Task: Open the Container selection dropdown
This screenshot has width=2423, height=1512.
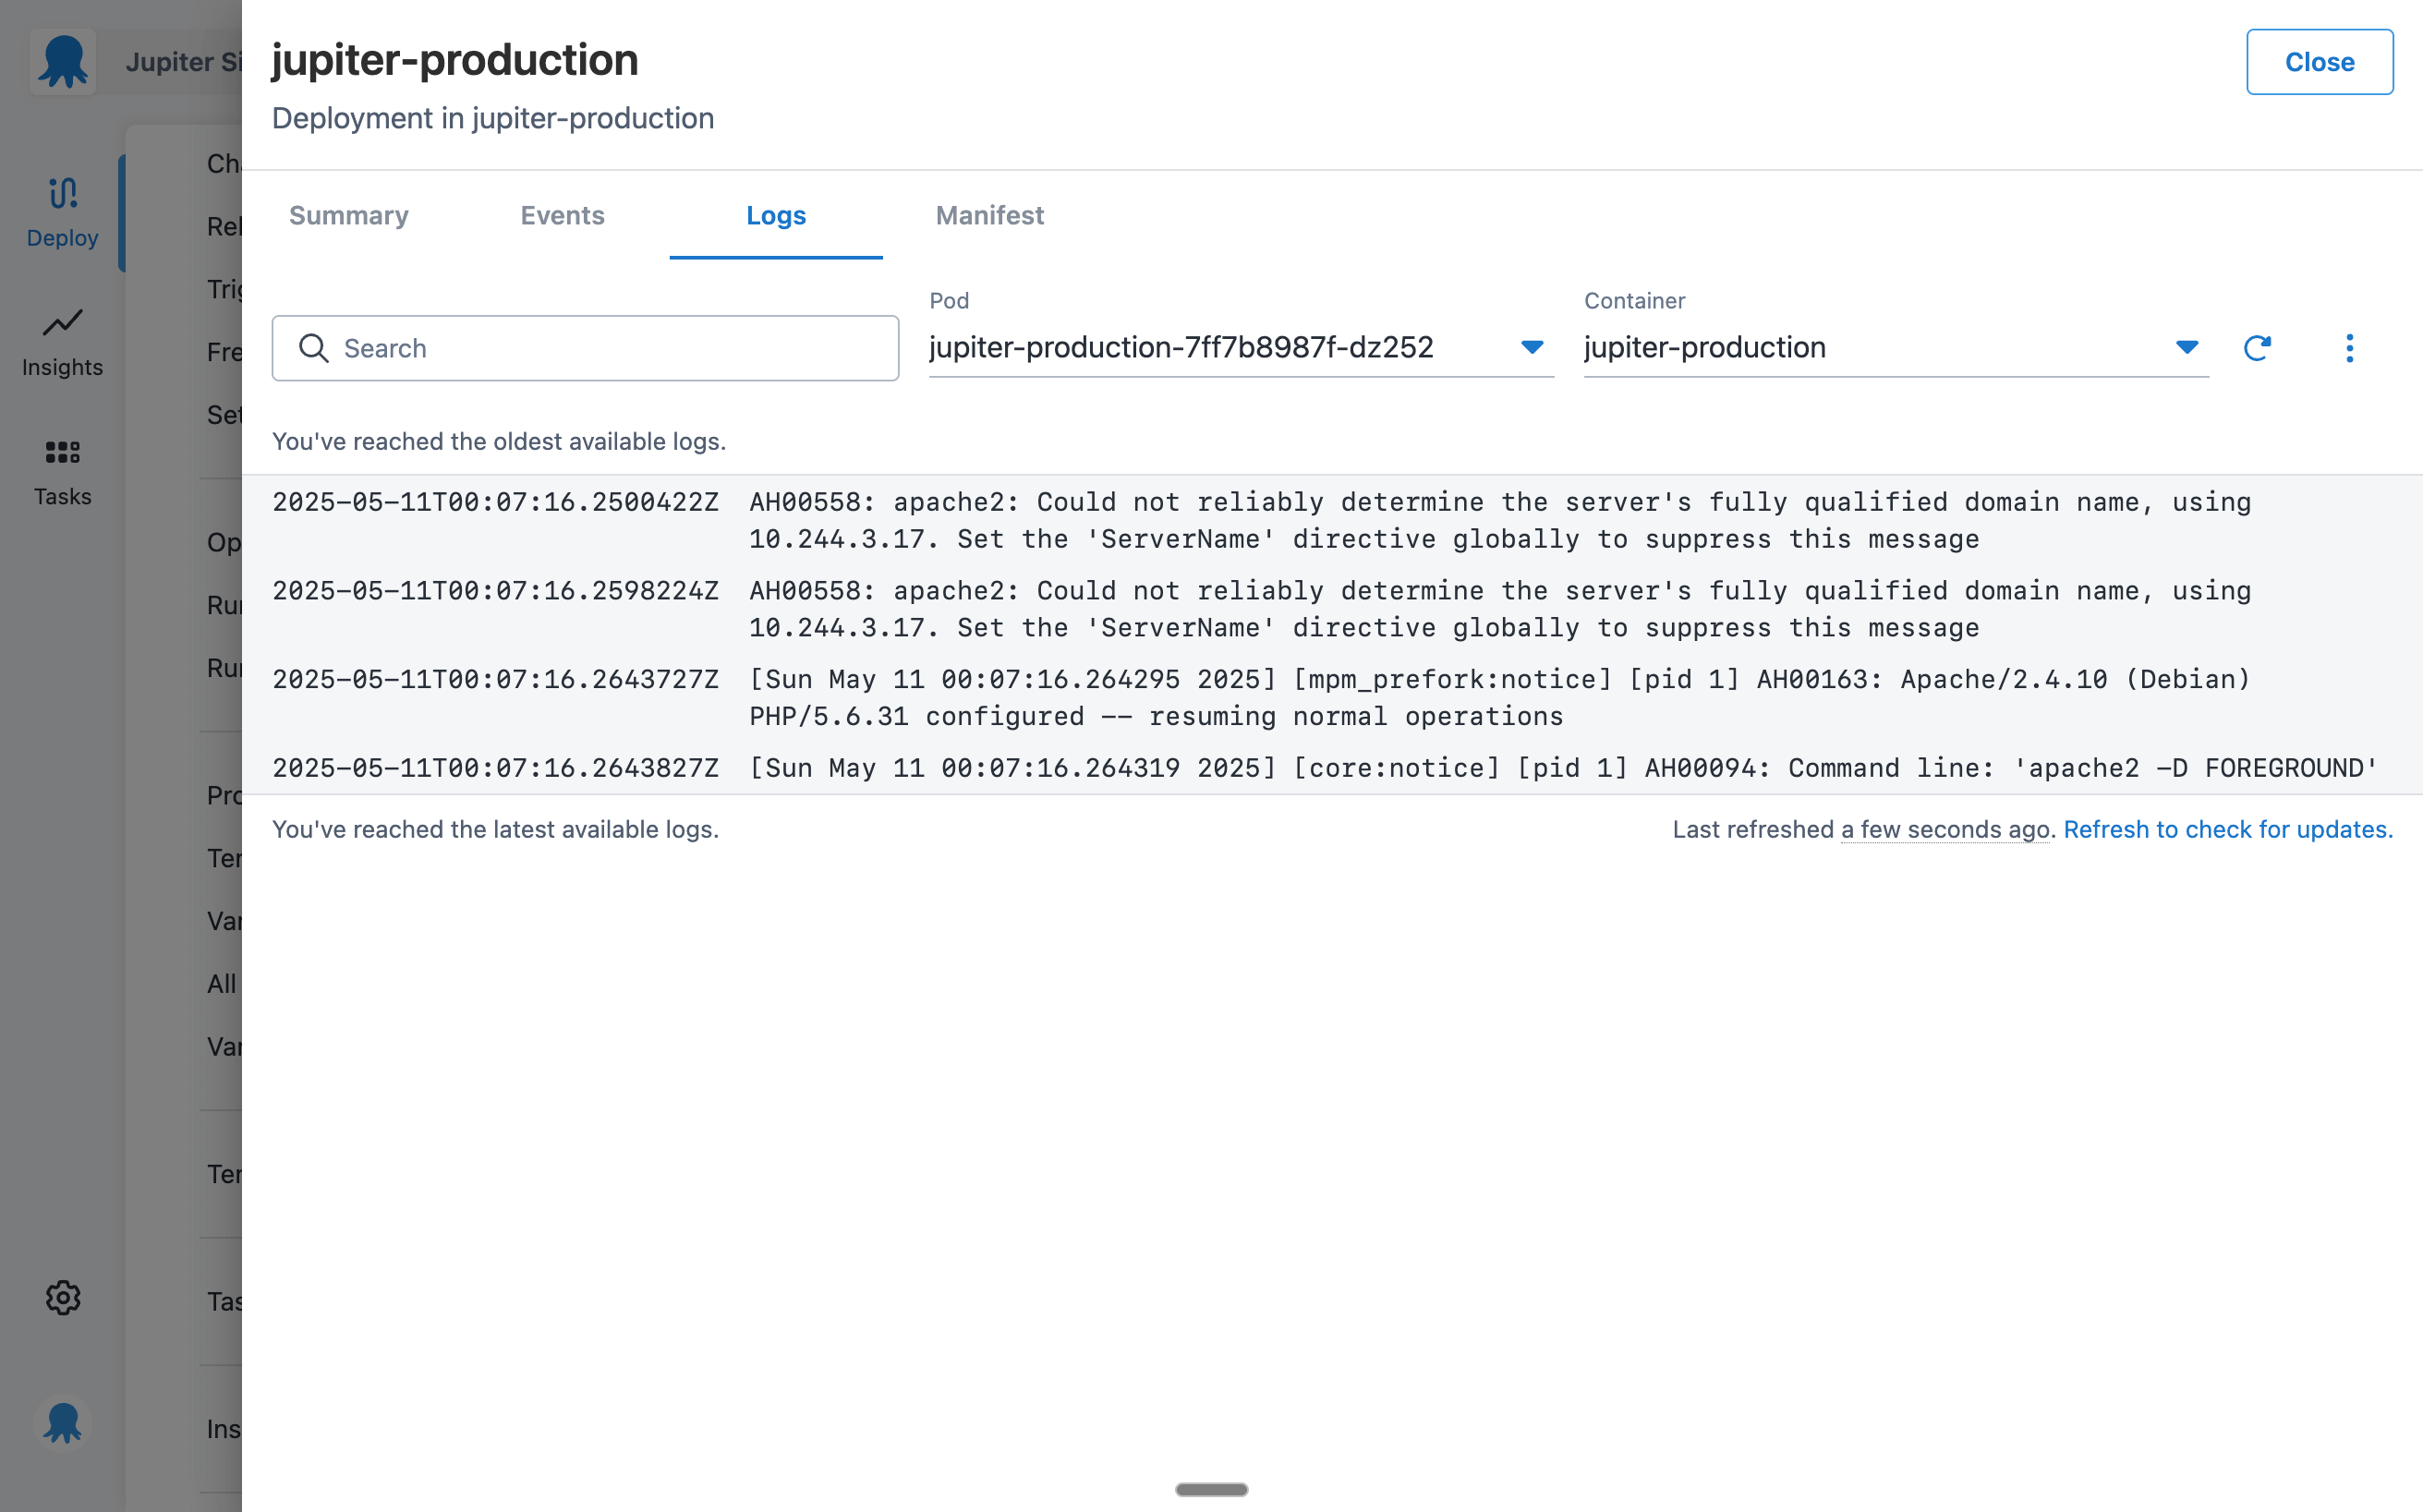Action: click(2186, 347)
